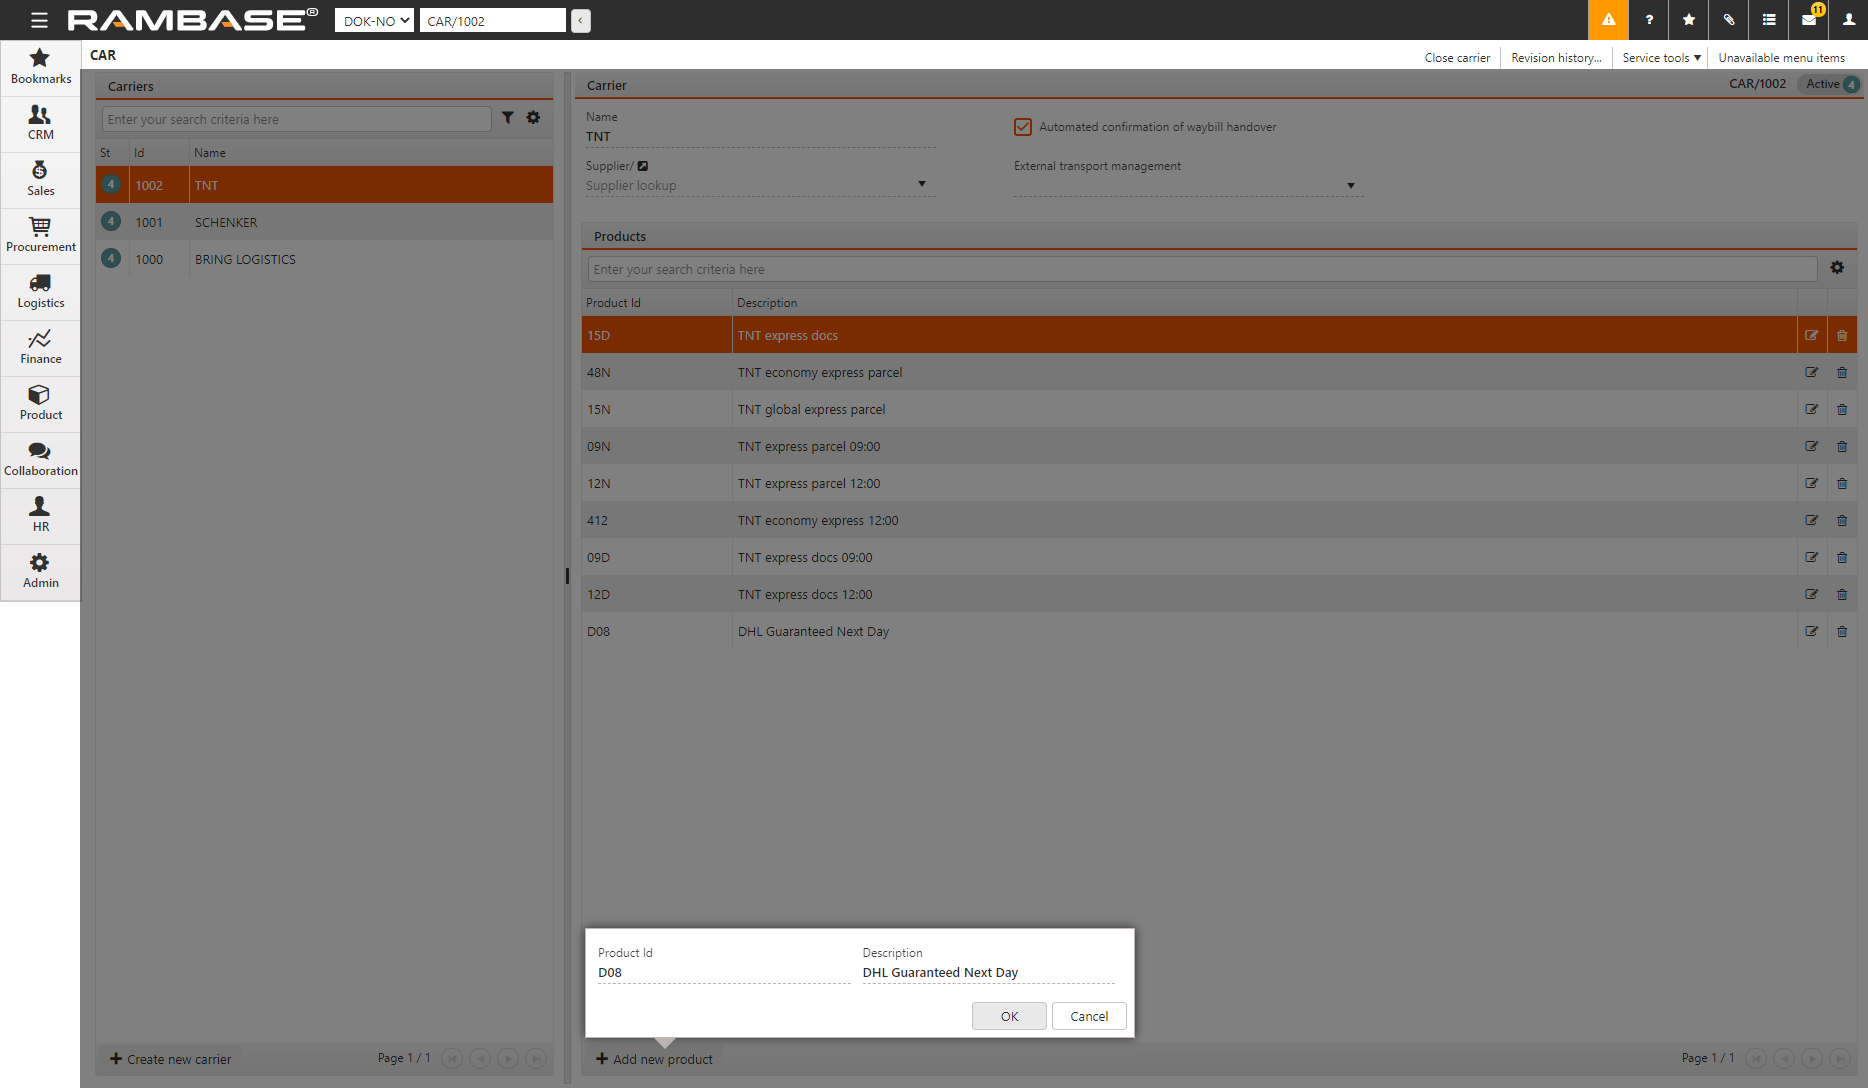1868x1089 pixels.
Task: Click the Description field in popup
Action: coord(988,973)
